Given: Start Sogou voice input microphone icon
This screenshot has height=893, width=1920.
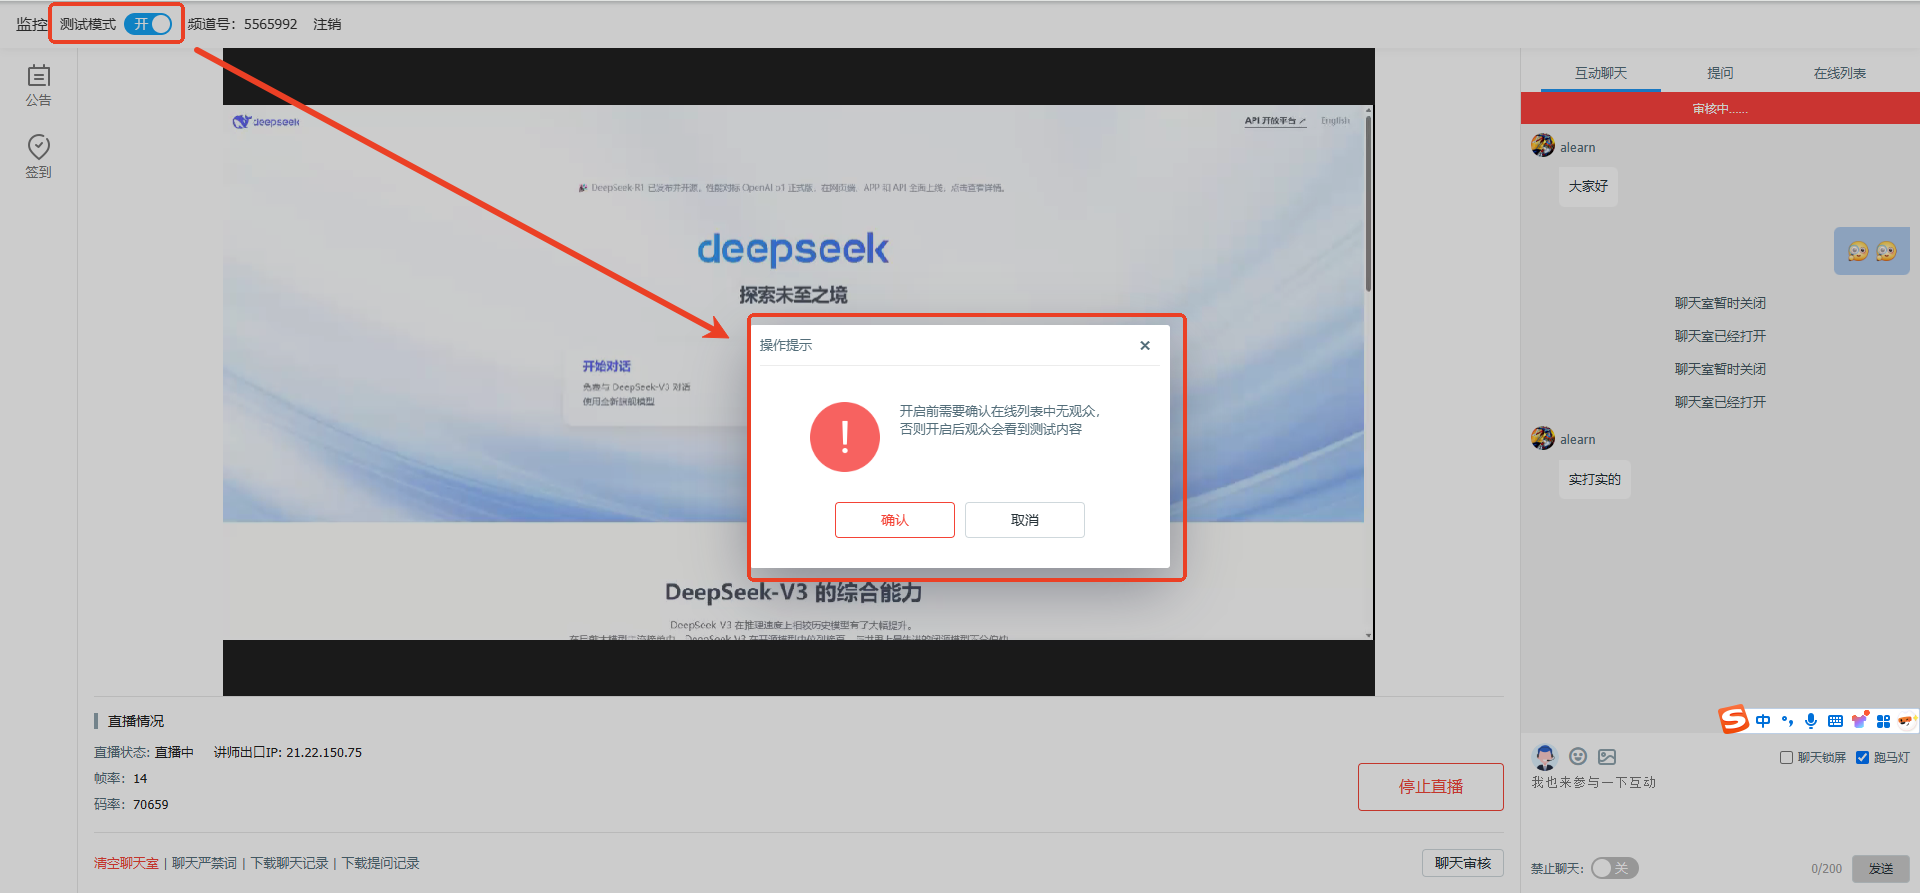Looking at the screenshot, I should point(1811,721).
